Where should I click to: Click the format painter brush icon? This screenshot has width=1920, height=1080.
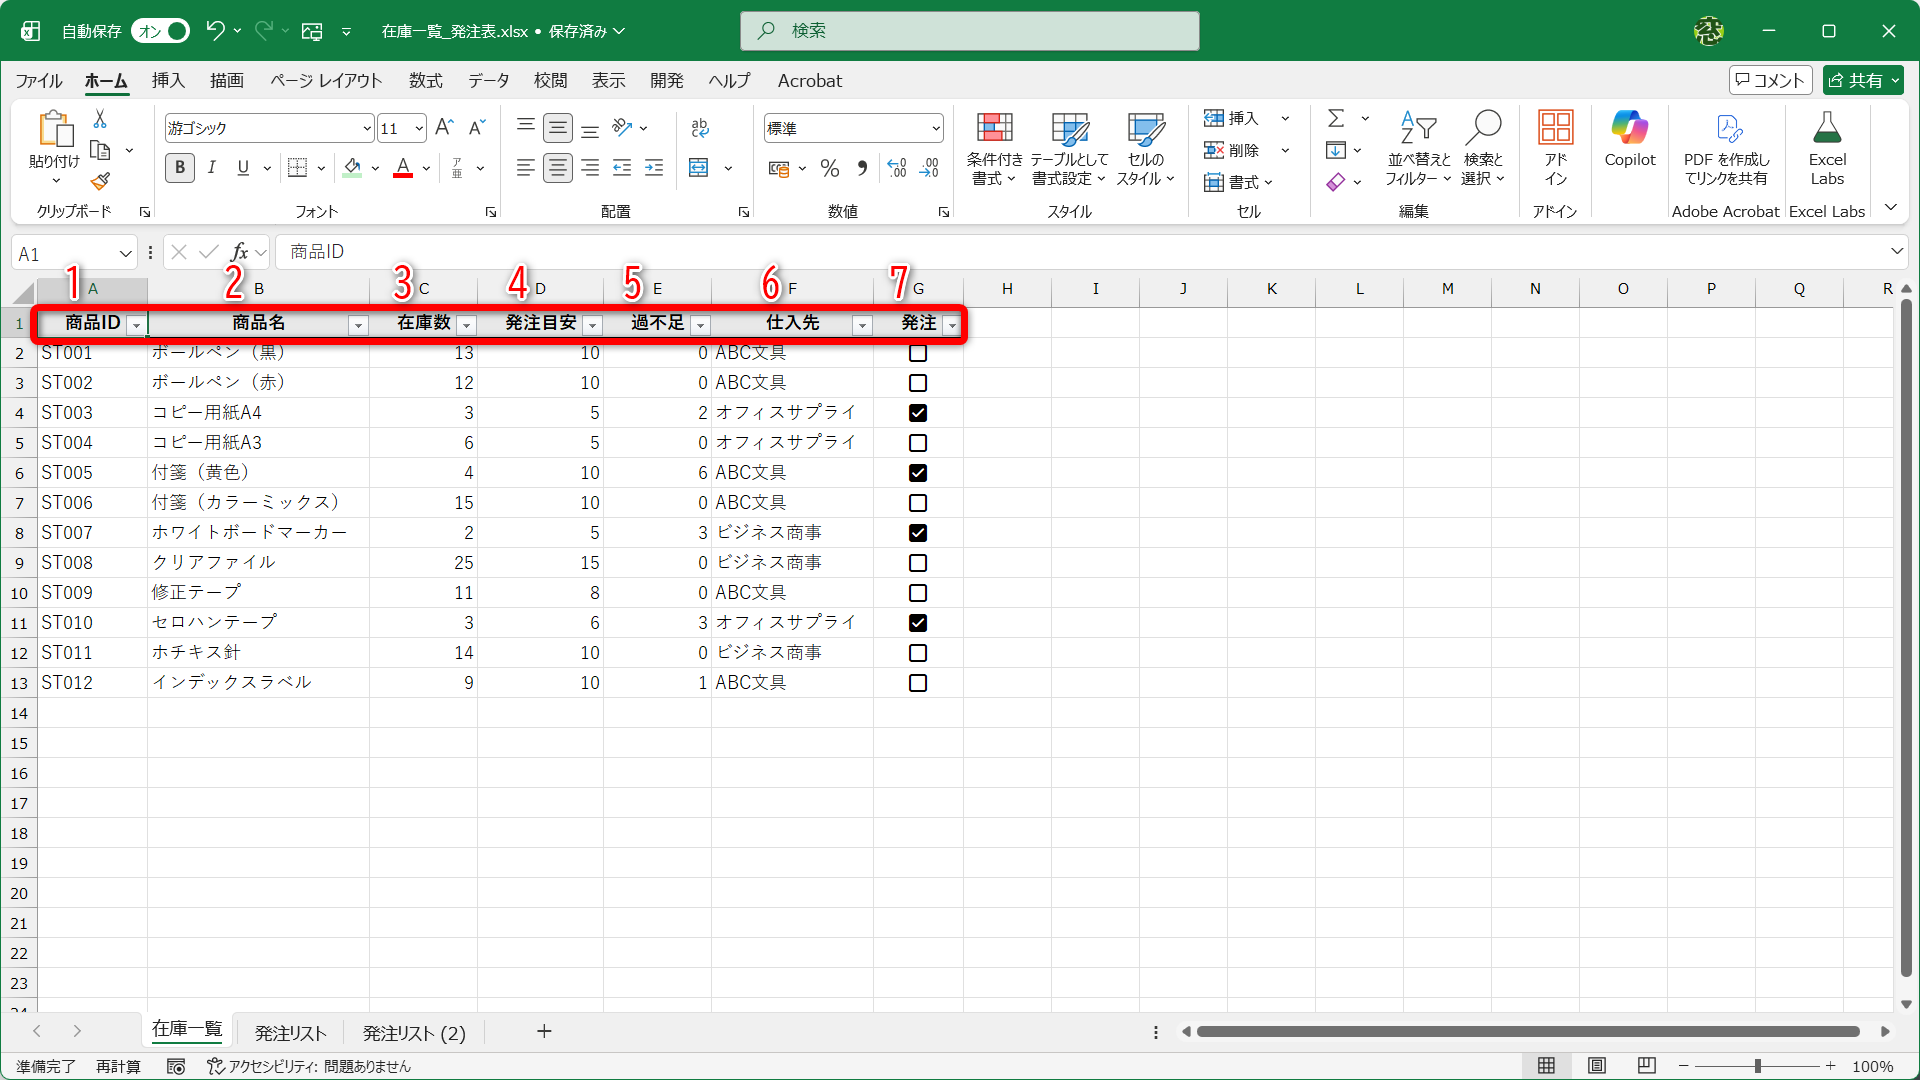pyautogui.click(x=100, y=182)
